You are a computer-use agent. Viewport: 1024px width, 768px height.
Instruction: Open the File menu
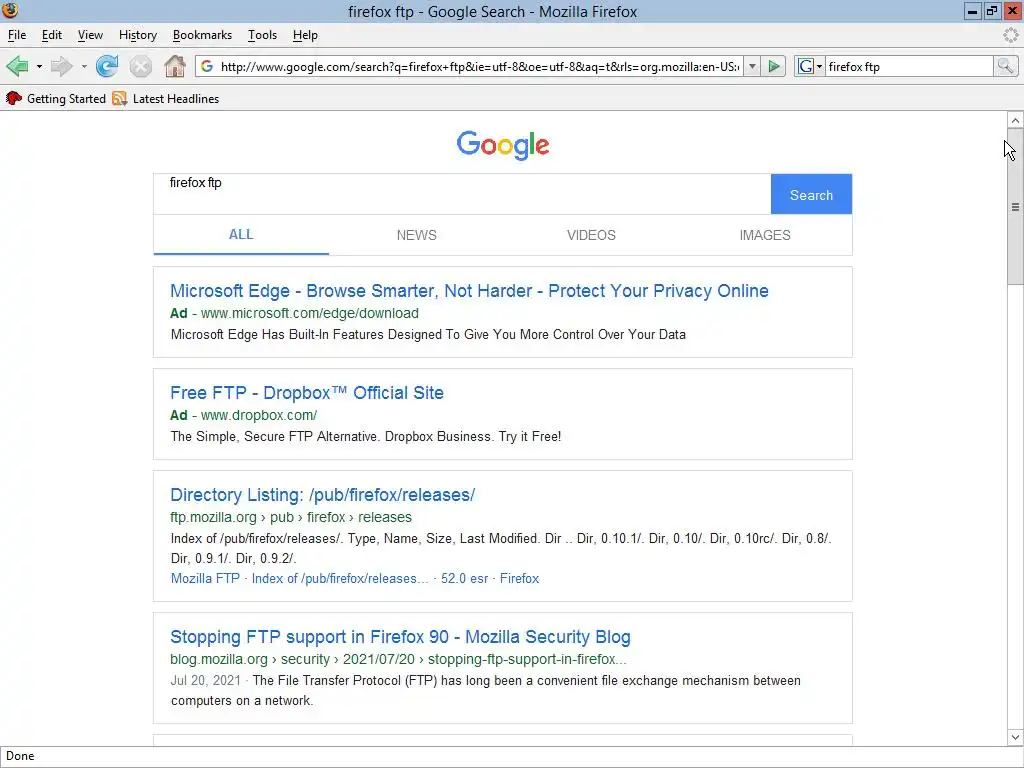point(17,35)
